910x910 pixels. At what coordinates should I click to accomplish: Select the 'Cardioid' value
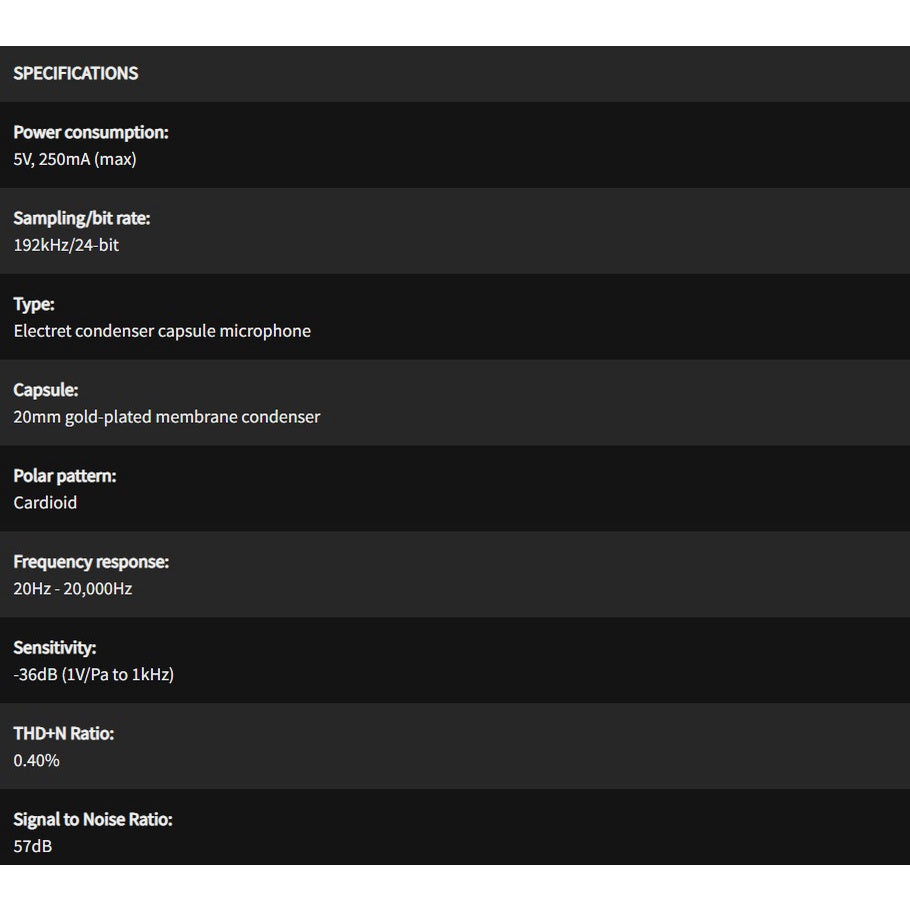45,503
